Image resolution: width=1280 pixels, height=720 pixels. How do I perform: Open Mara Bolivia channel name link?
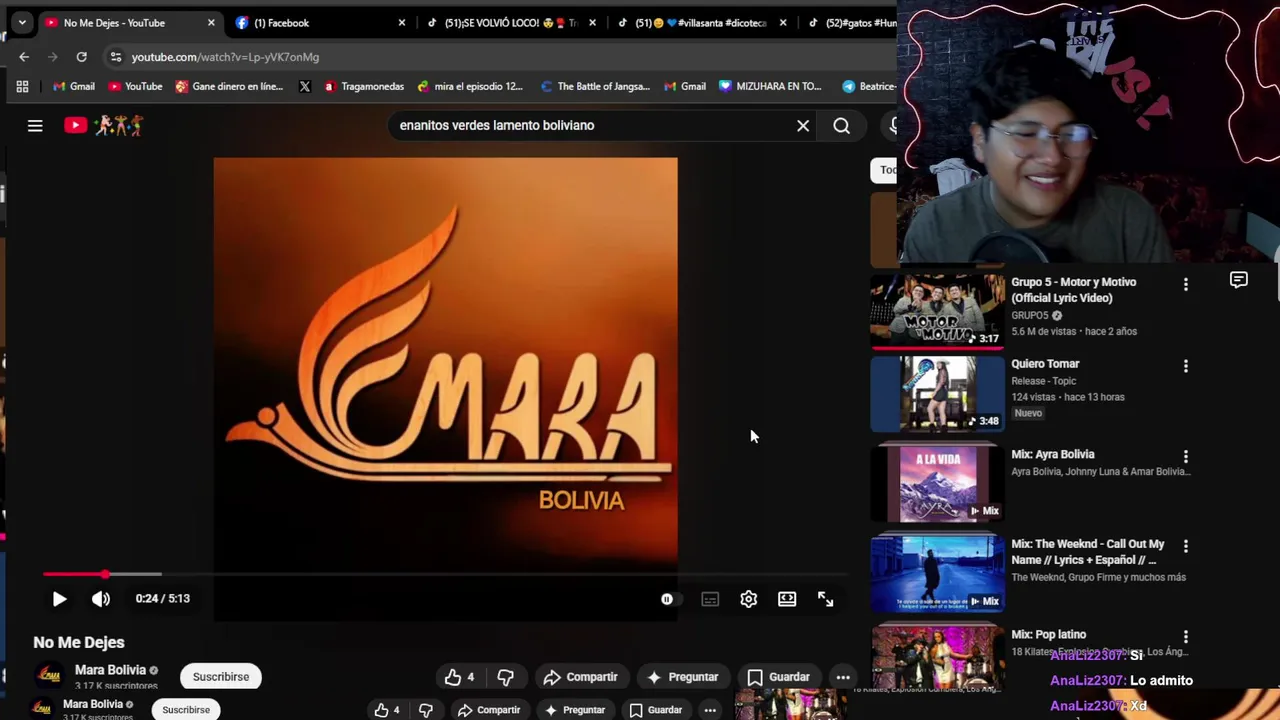(x=110, y=670)
